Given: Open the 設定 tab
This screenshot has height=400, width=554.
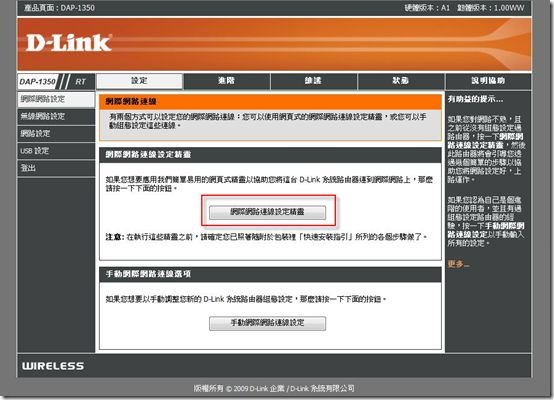Looking at the screenshot, I should (140, 81).
